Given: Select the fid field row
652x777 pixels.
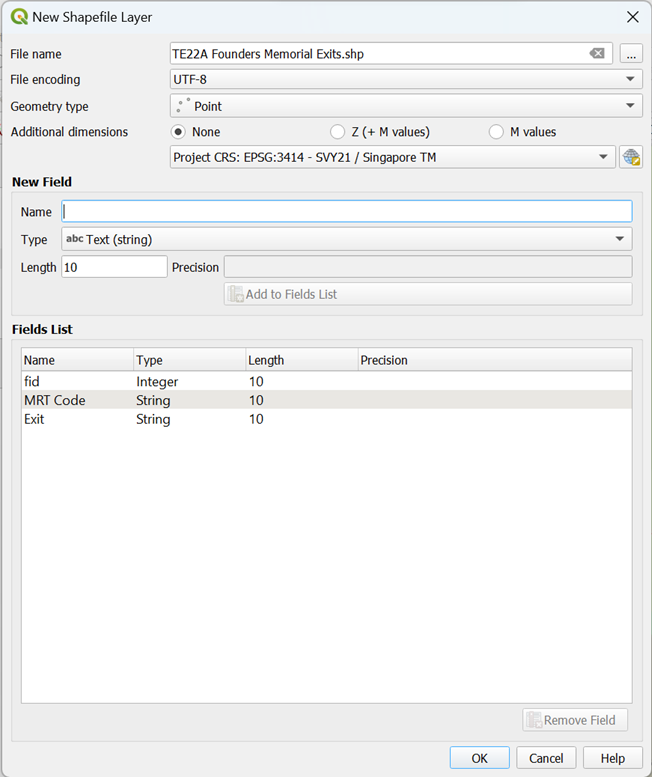Looking at the screenshot, I should [32, 381].
